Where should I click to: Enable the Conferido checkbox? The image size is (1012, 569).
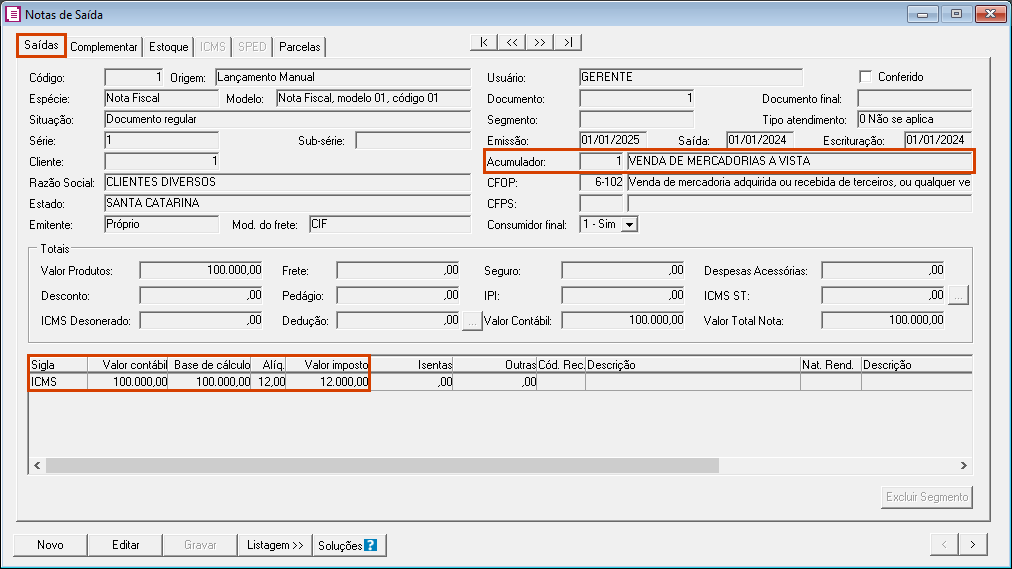(x=866, y=77)
